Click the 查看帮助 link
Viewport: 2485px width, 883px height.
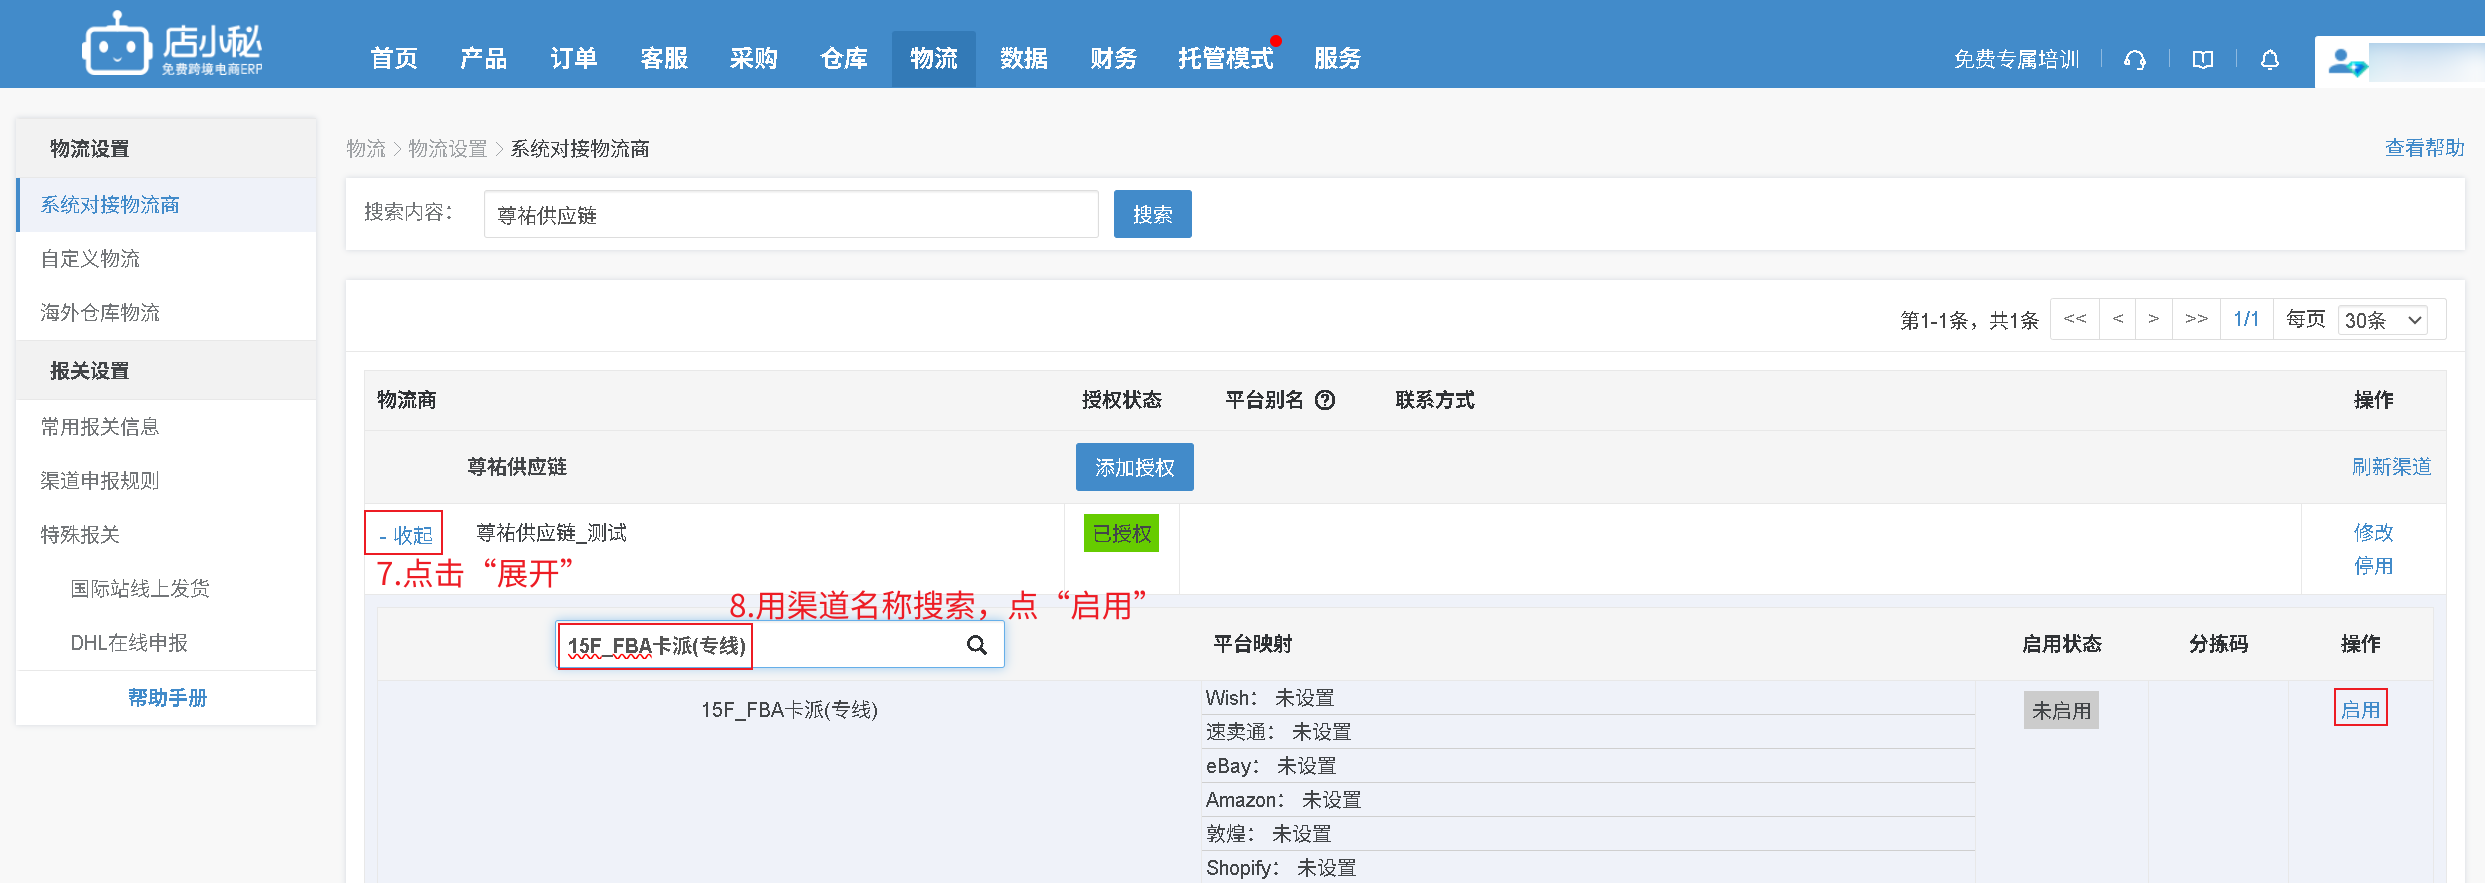[x=2424, y=148]
